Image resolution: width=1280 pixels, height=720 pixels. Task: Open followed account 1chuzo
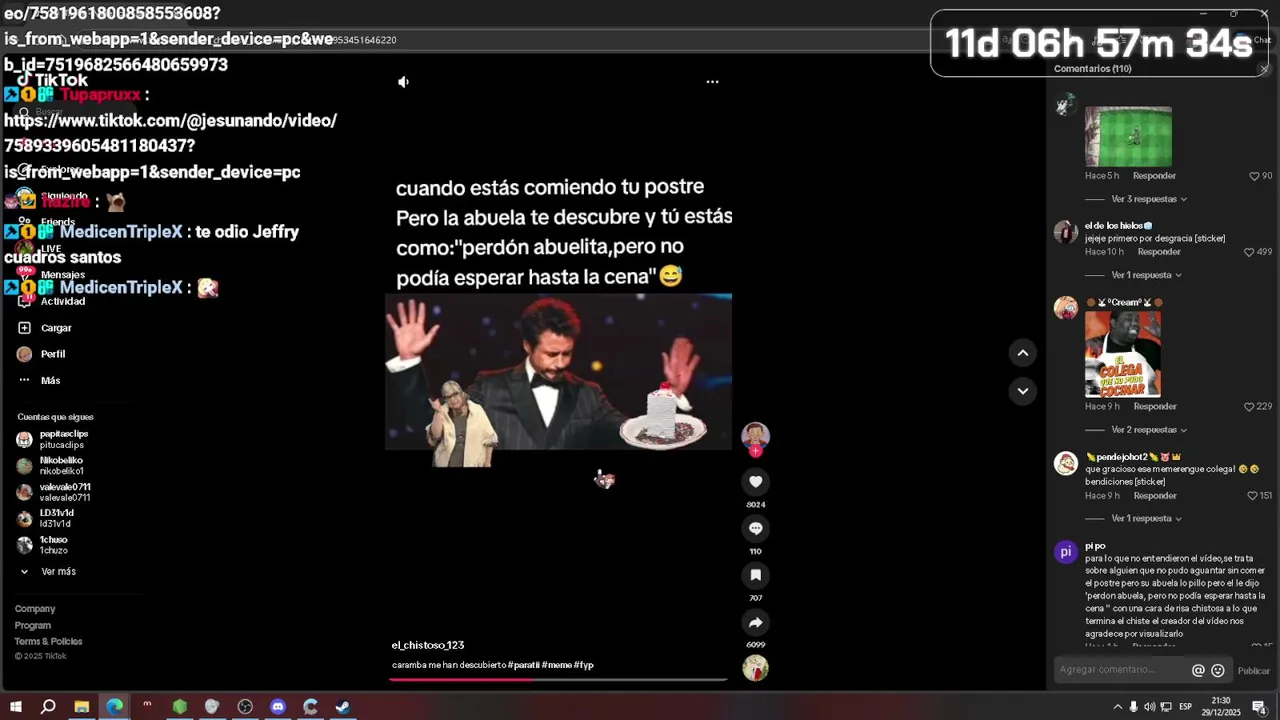[43, 545]
